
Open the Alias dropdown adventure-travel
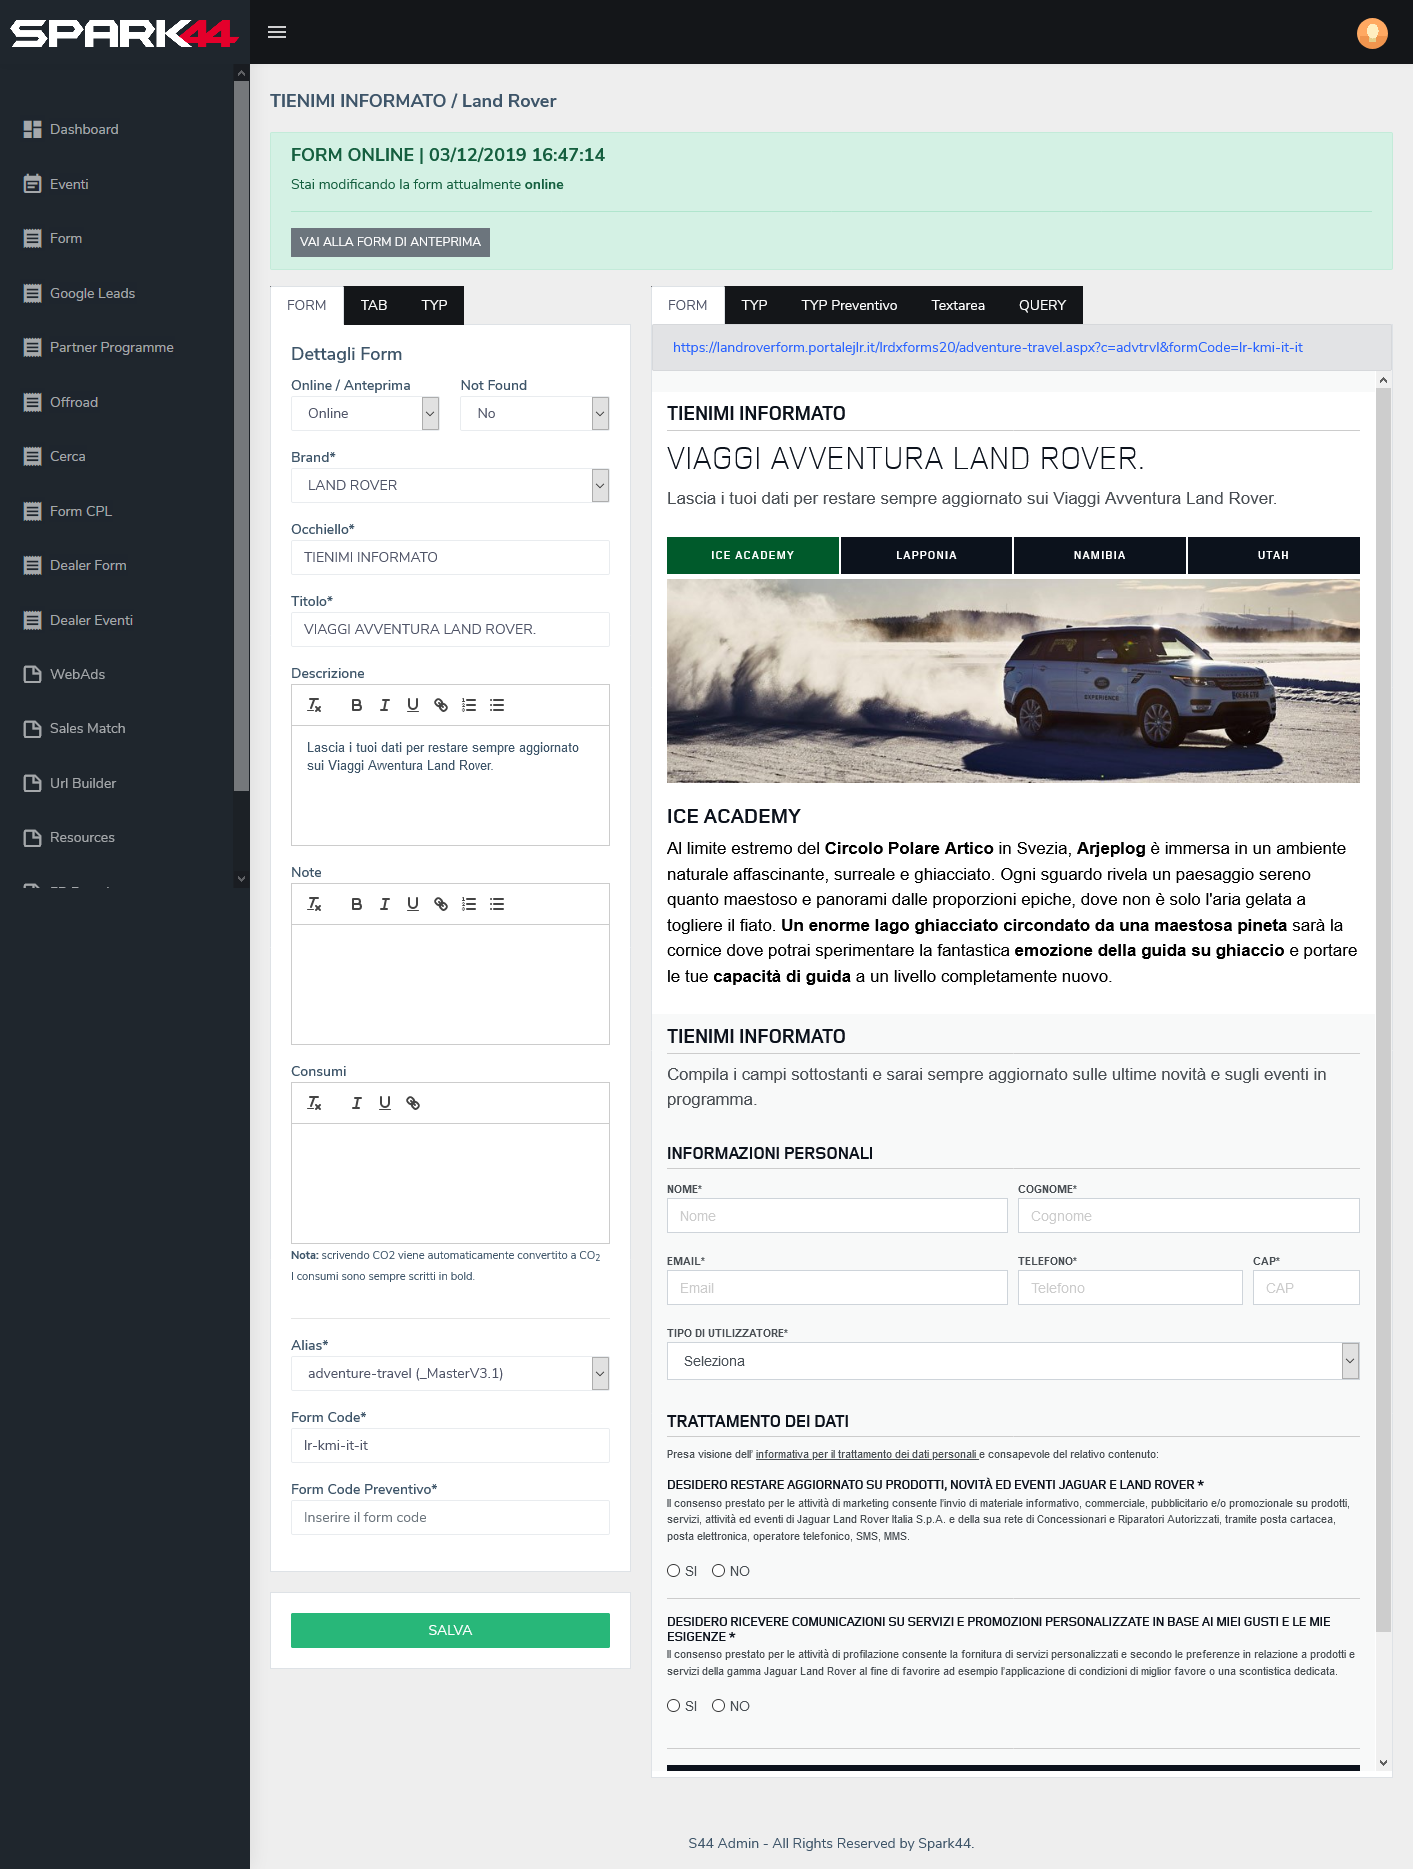[450, 1373]
